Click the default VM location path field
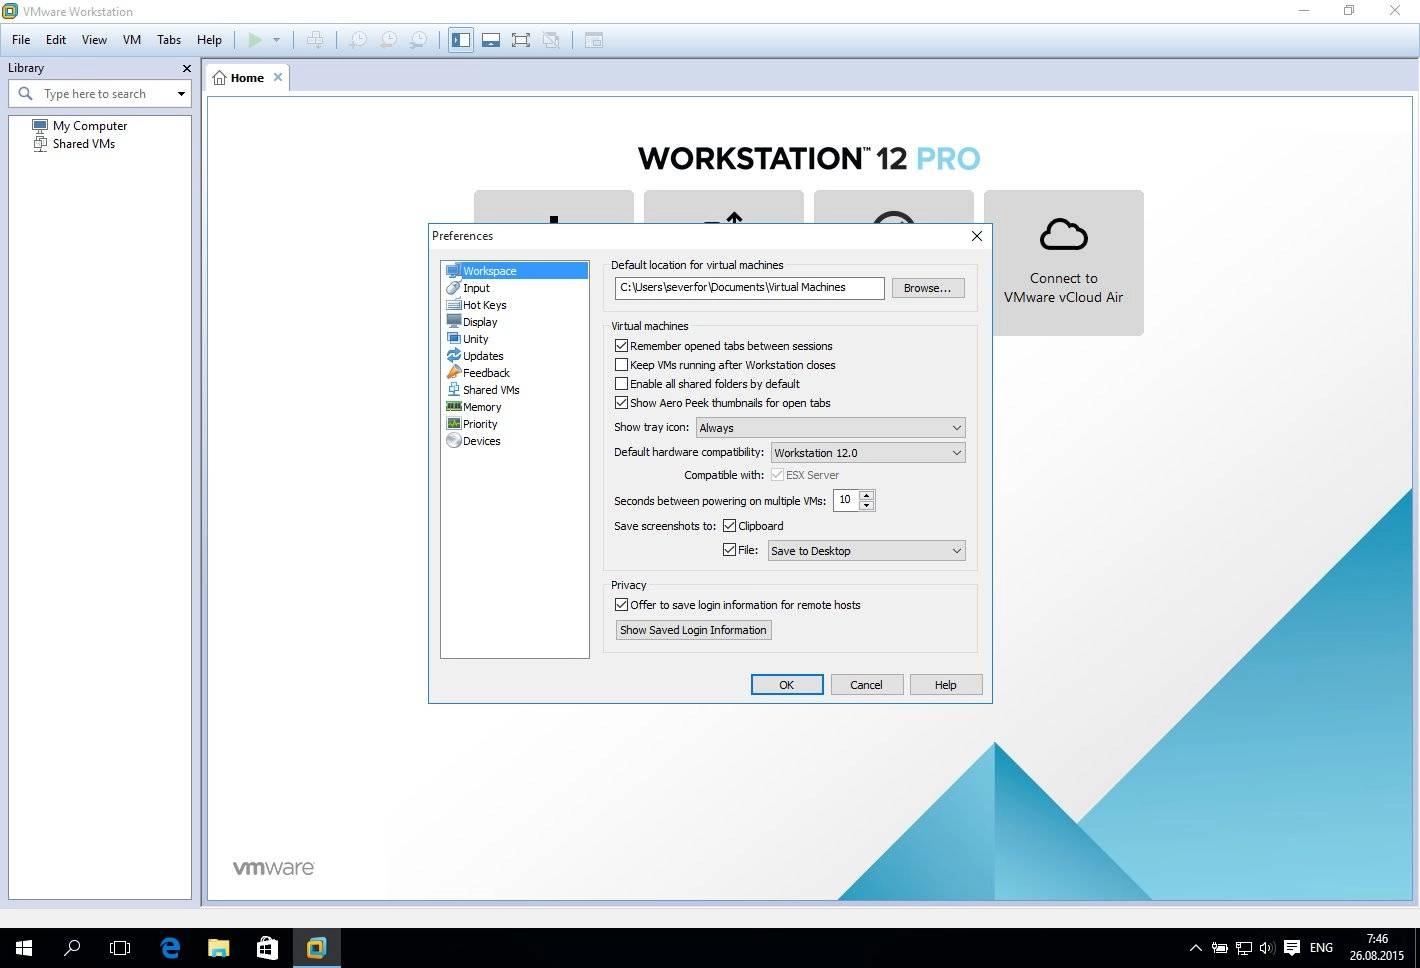 click(750, 288)
